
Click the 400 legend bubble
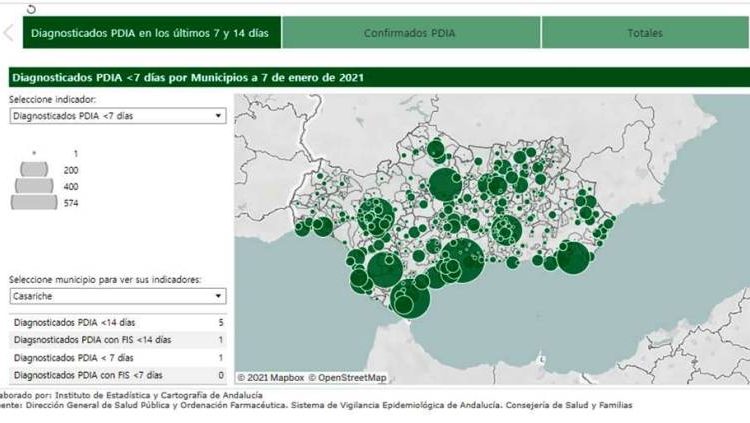click(34, 187)
